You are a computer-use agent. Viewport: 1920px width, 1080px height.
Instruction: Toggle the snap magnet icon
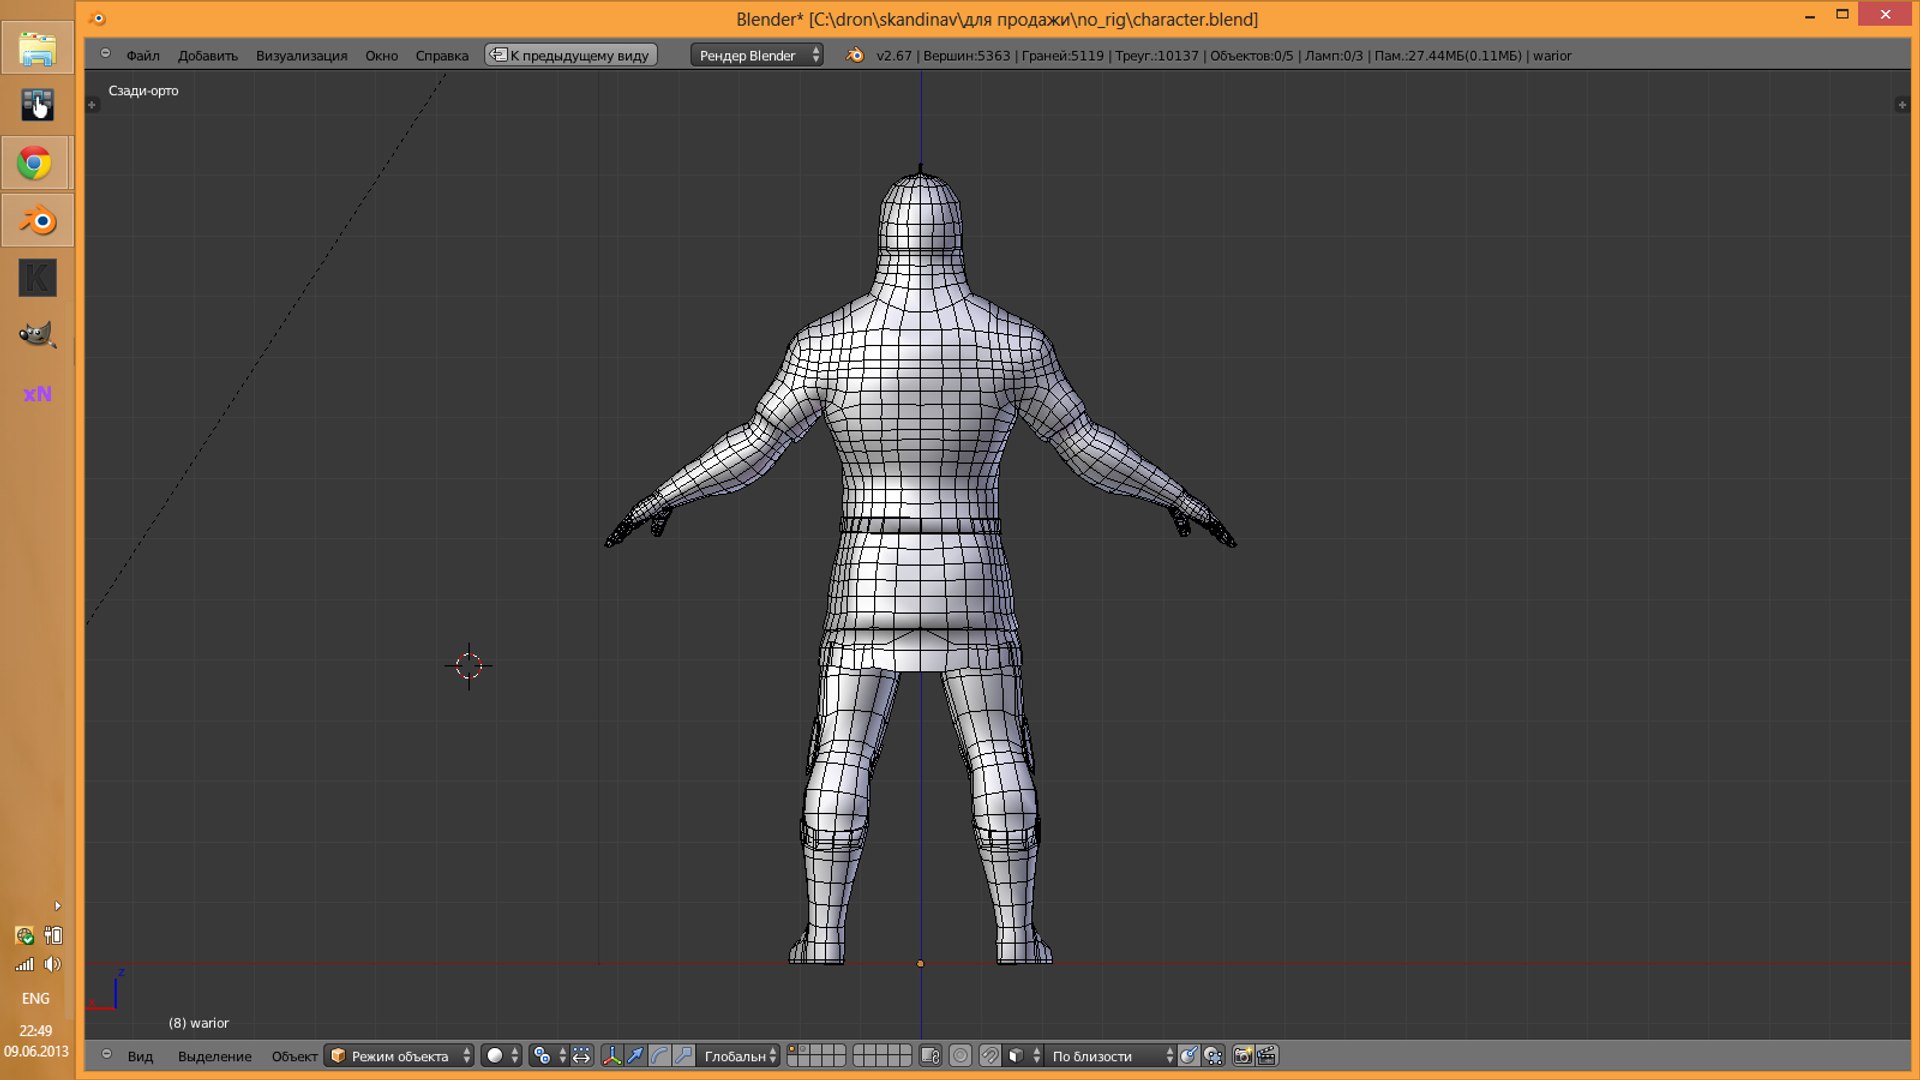pos(990,1056)
